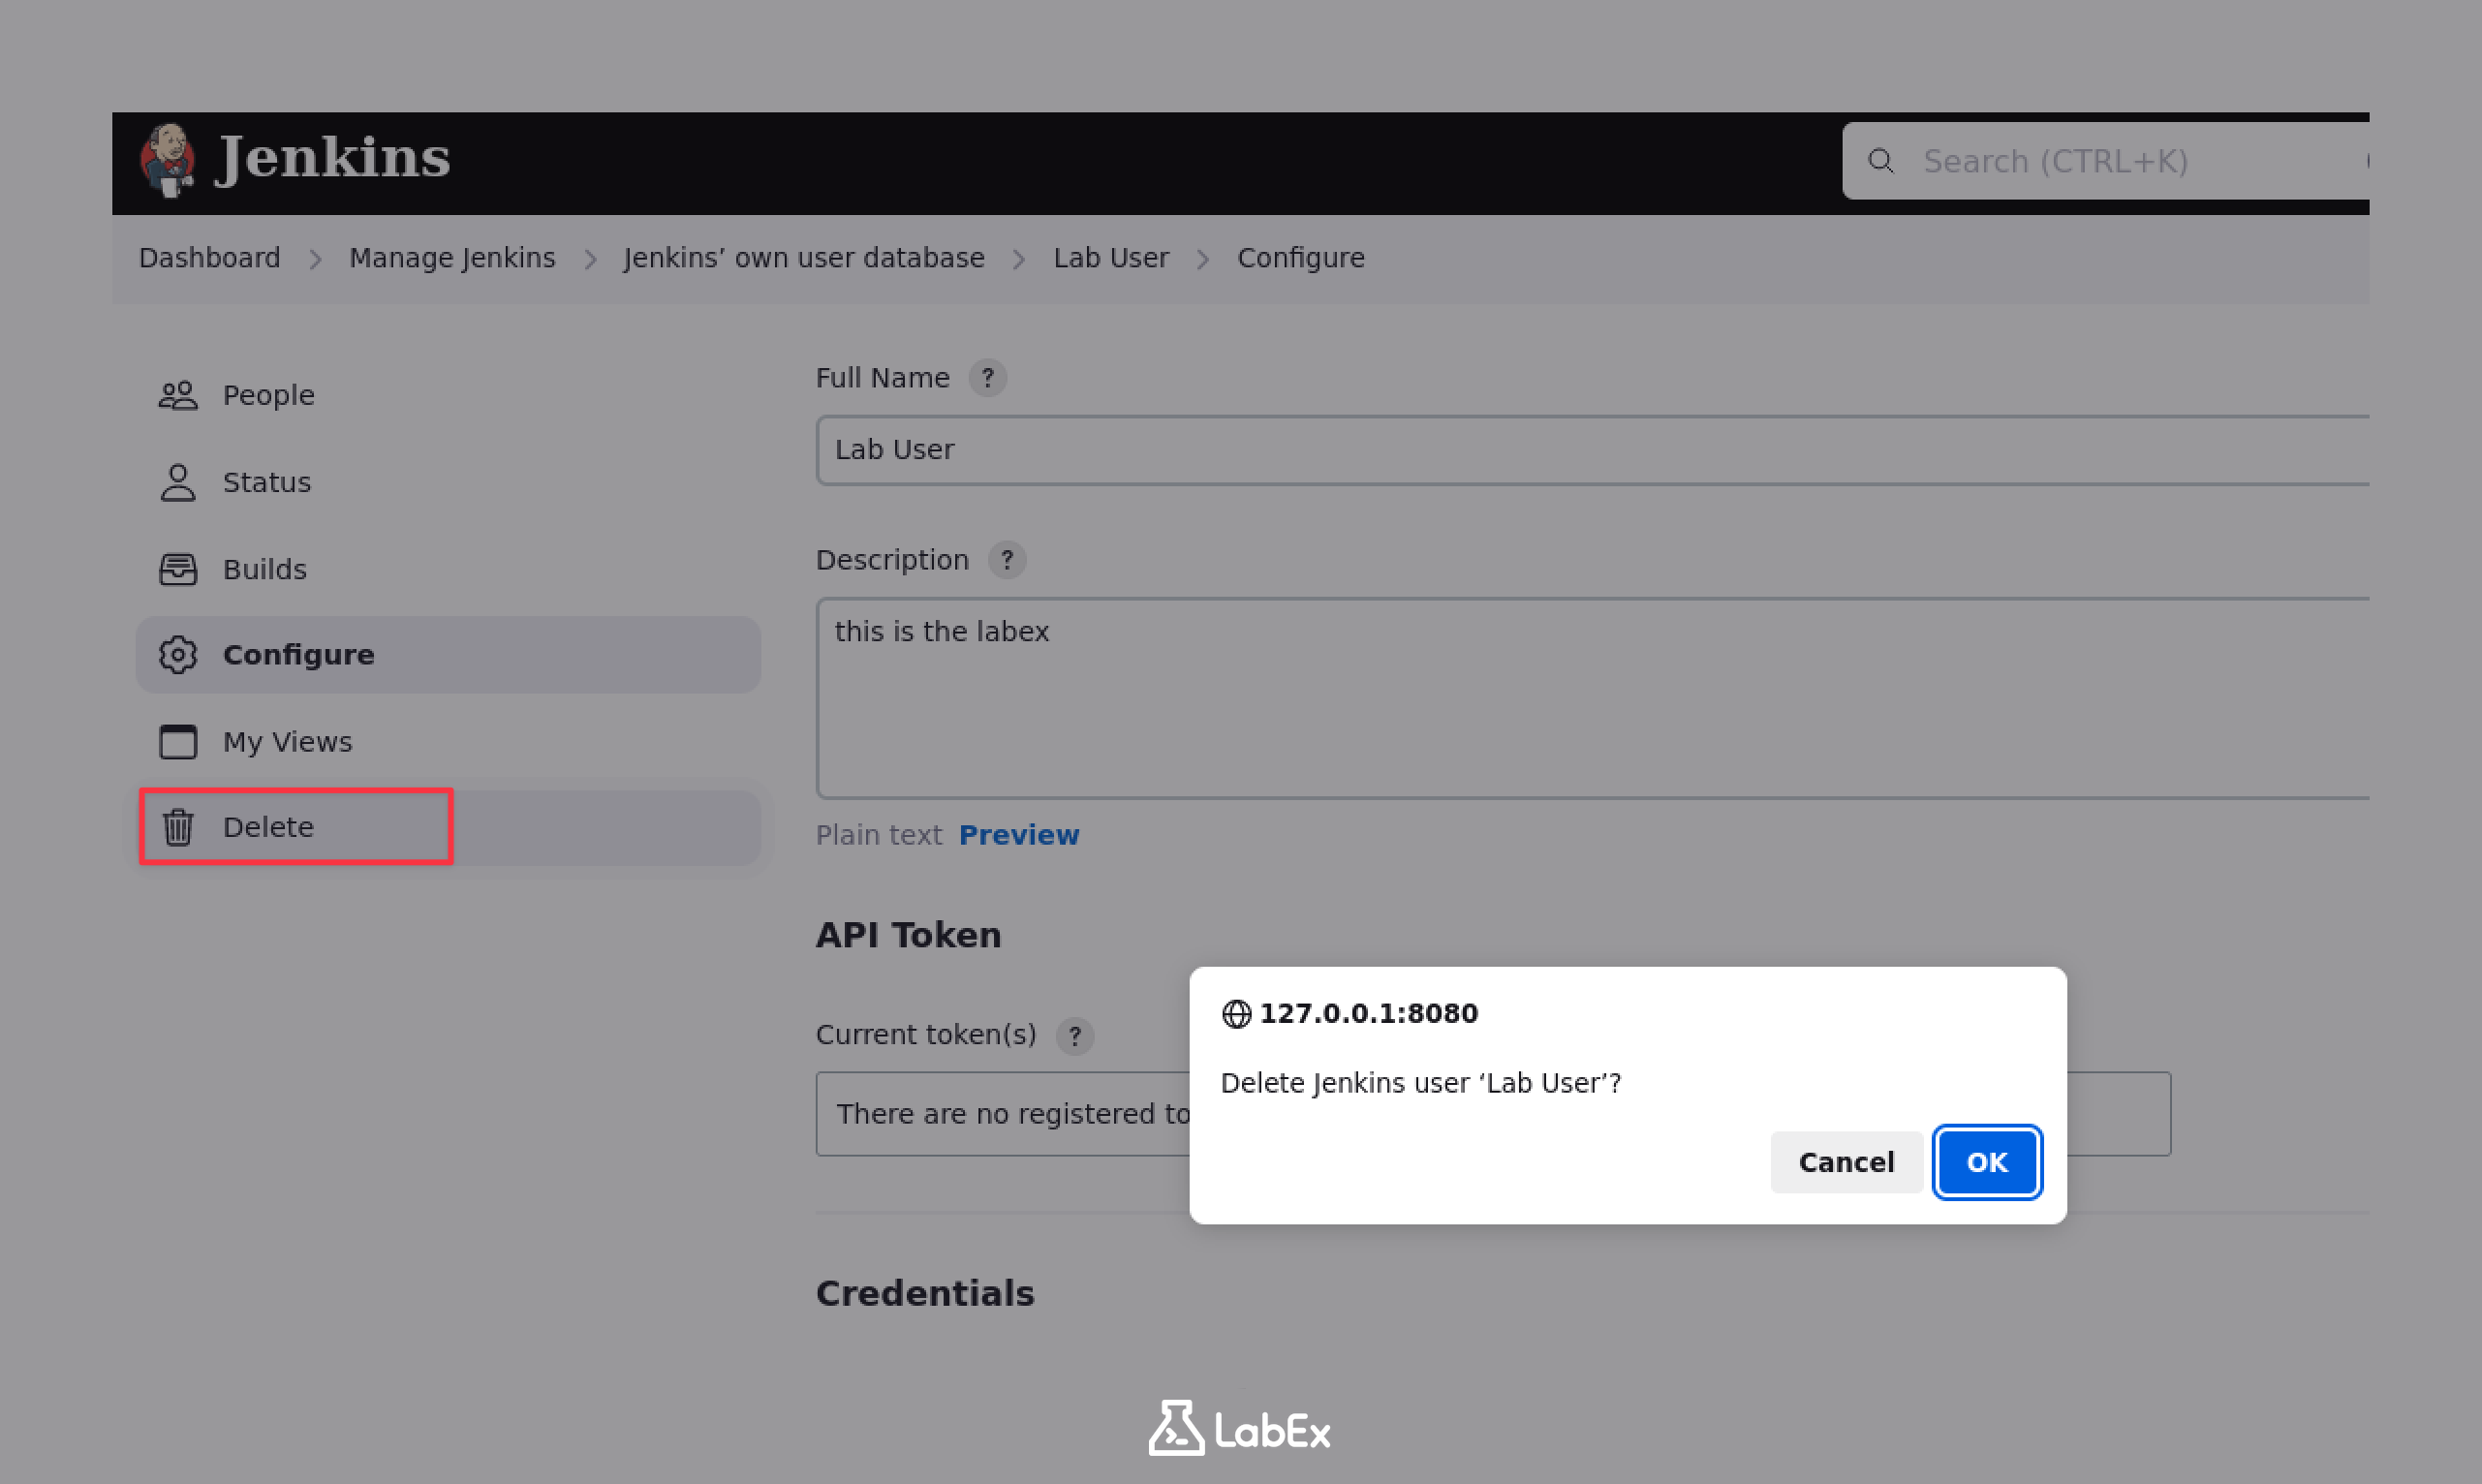Click inside the Search (CTRL+K) box

(2100, 161)
